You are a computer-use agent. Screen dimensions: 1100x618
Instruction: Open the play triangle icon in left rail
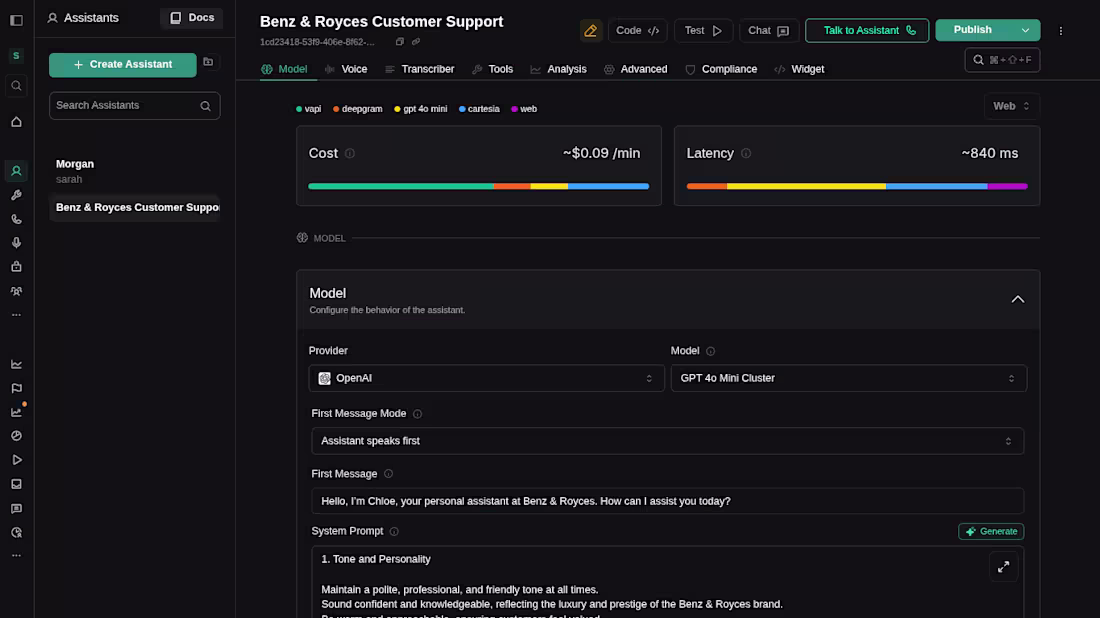pyautogui.click(x=16, y=460)
